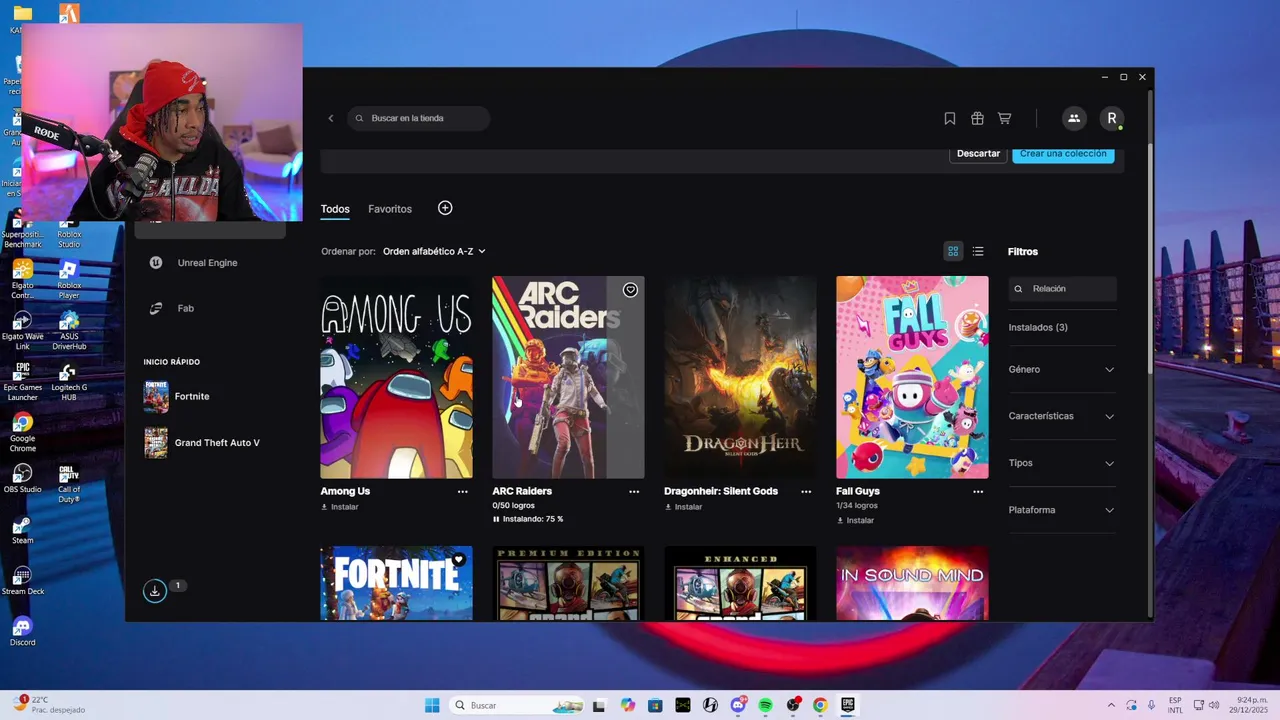The image size is (1280, 720).
Task: Open the ARC Raiders three-dots menu
Action: tap(634, 492)
